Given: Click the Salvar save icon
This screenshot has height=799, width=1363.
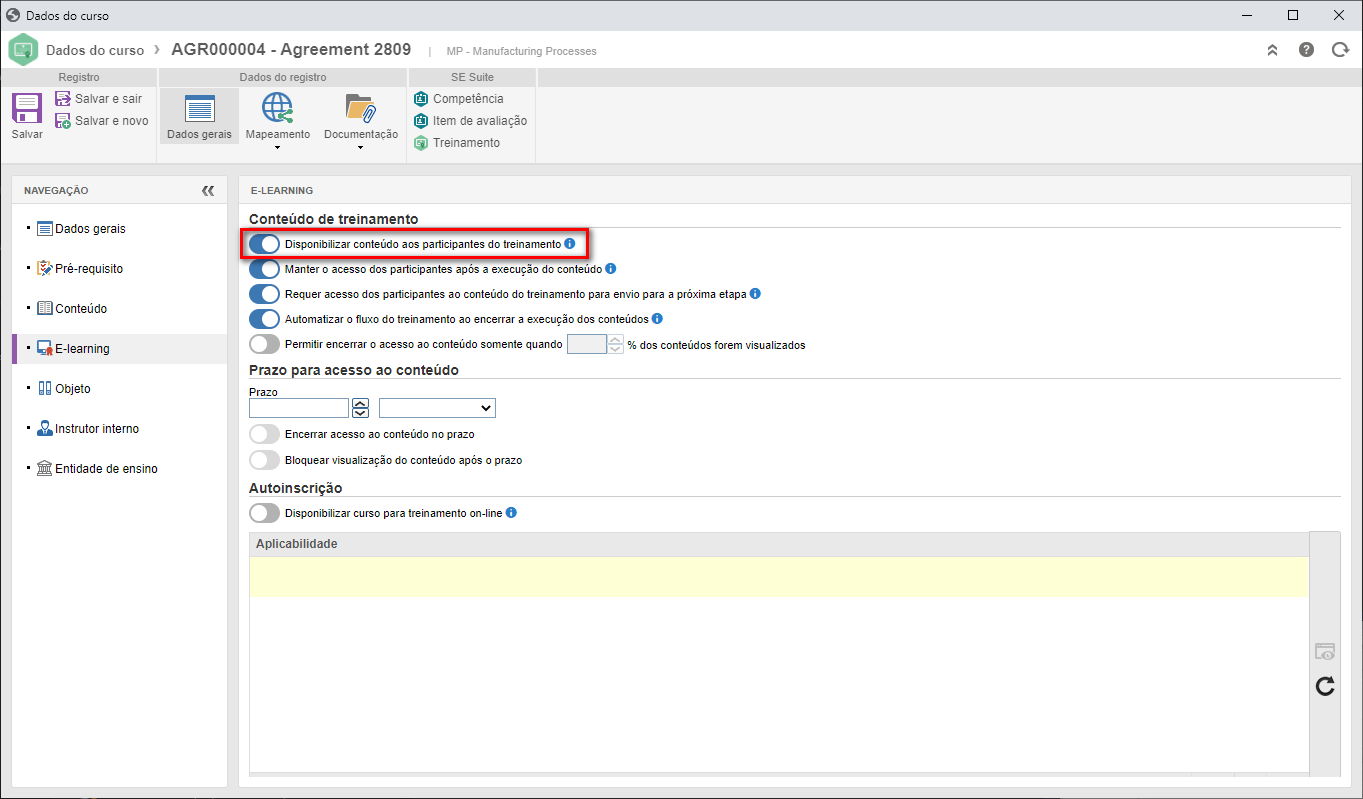Looking at the screenshot, I should (x=27, y=108).
